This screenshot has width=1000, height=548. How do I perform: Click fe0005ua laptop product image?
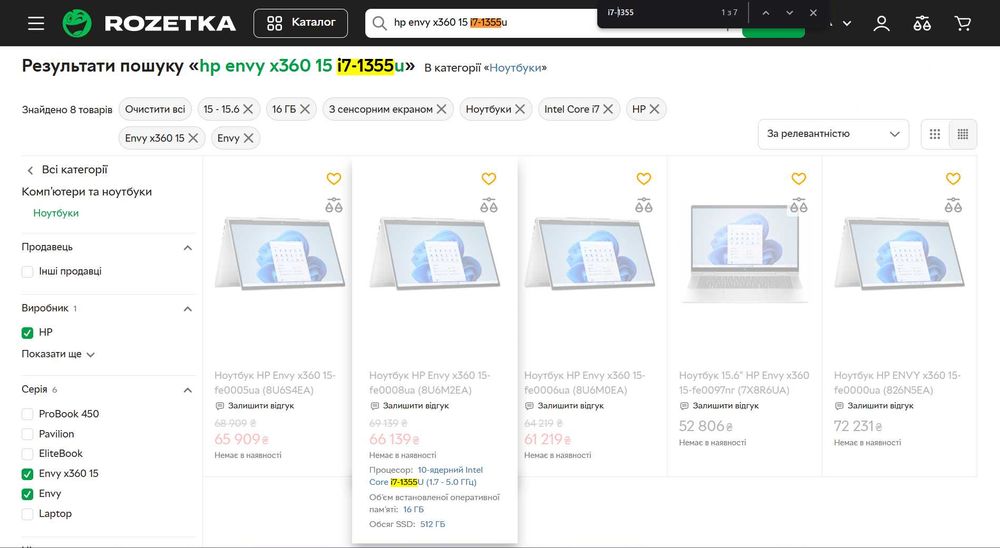[279, 253]
